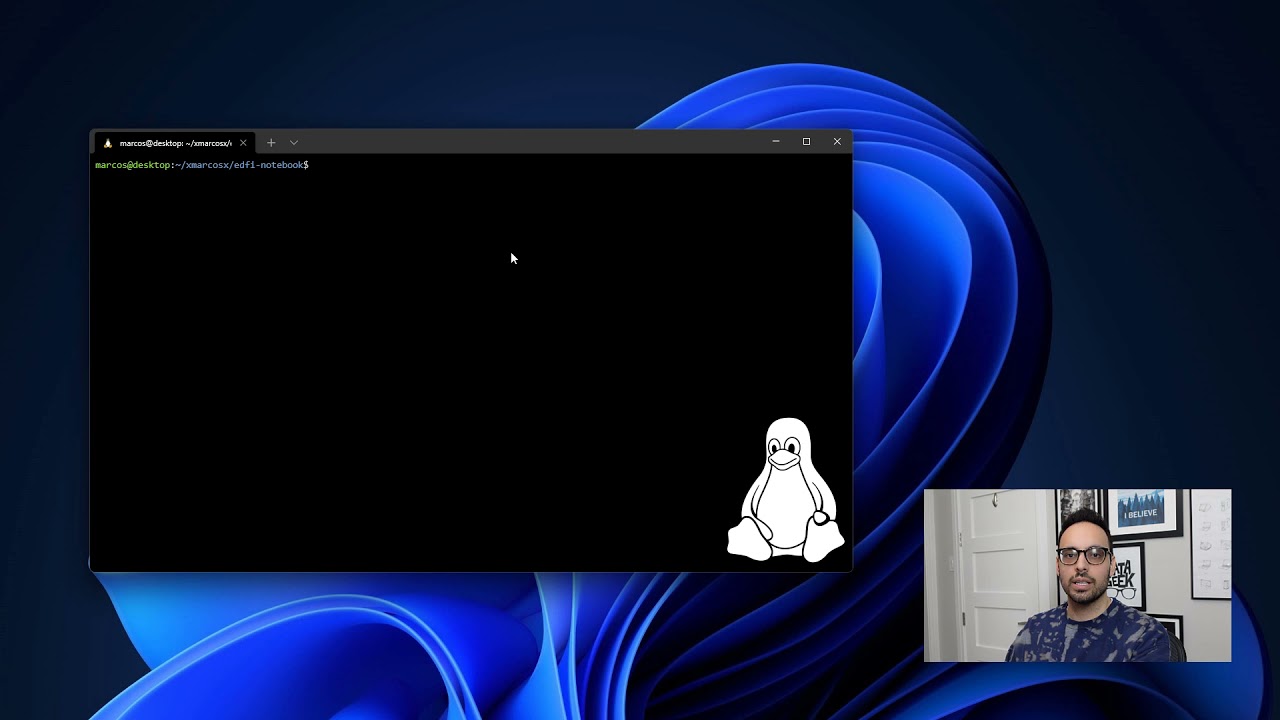The image size is (1280, 720).
Task: Click the webcam video overlay
Action: tap(1077, 575)
